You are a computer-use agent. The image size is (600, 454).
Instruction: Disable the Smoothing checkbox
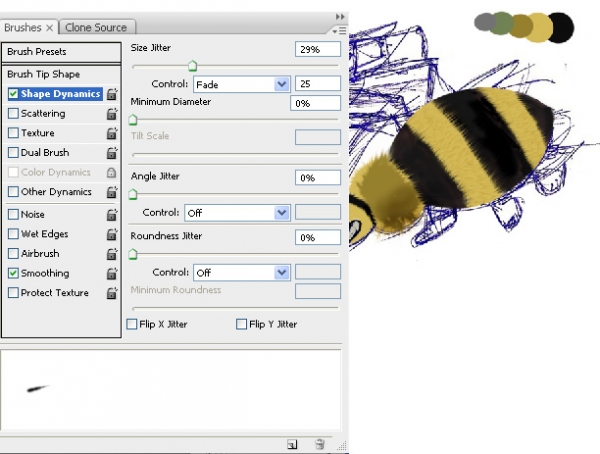pos(13,273)
